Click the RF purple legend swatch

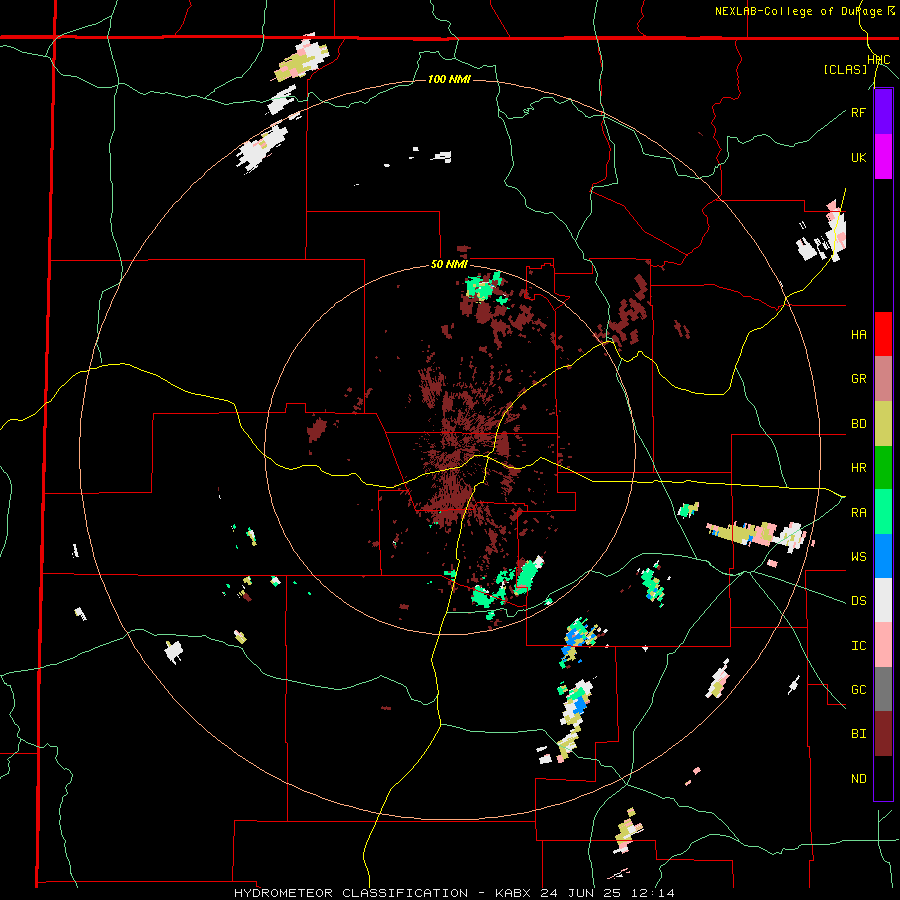point(883,112)
